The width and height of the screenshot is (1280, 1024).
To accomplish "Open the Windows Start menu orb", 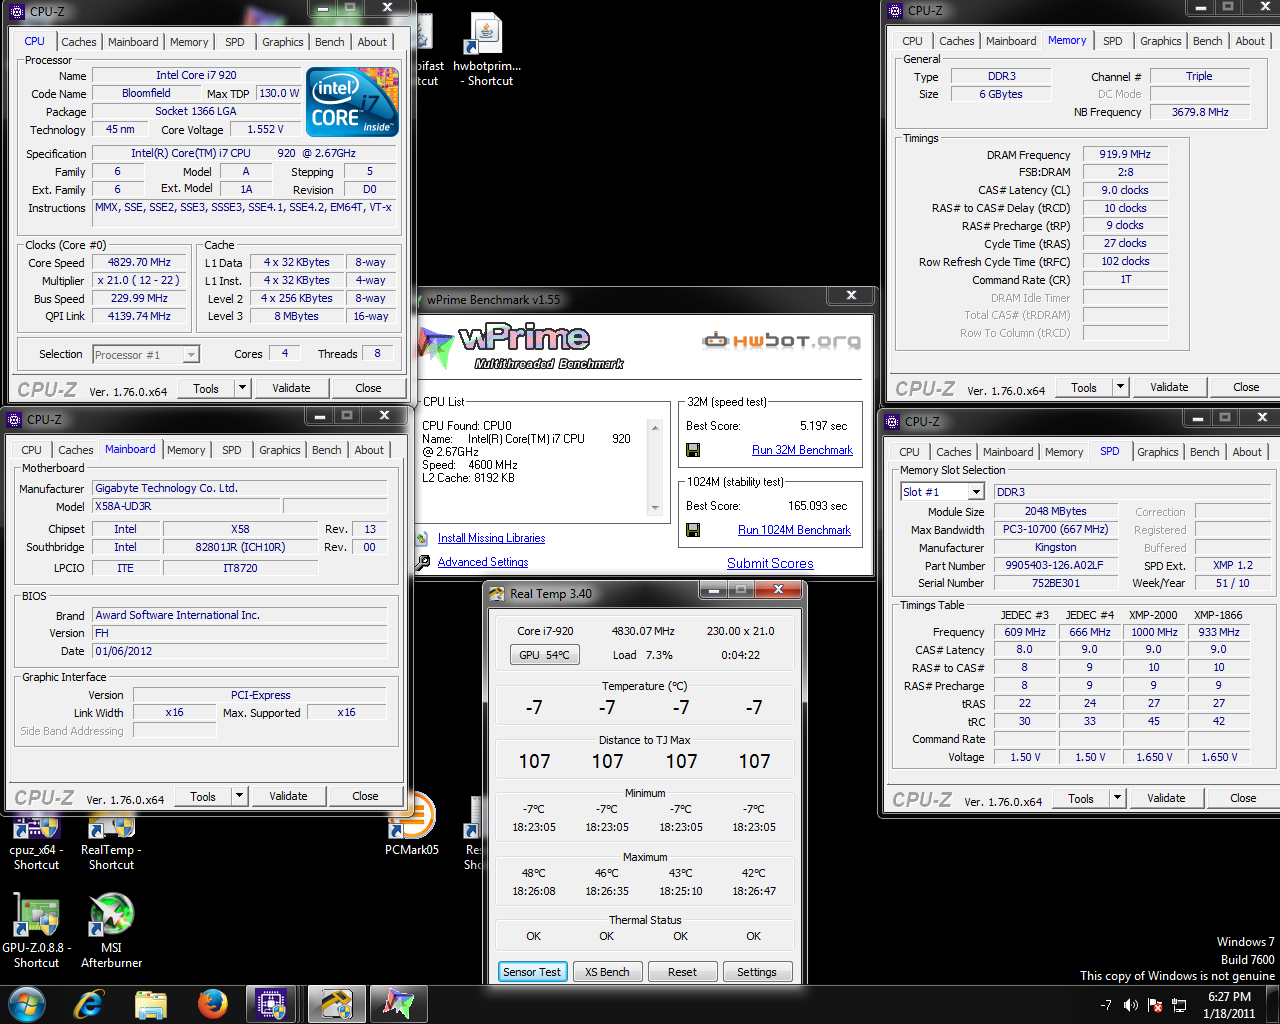I will pos(27,1004).
